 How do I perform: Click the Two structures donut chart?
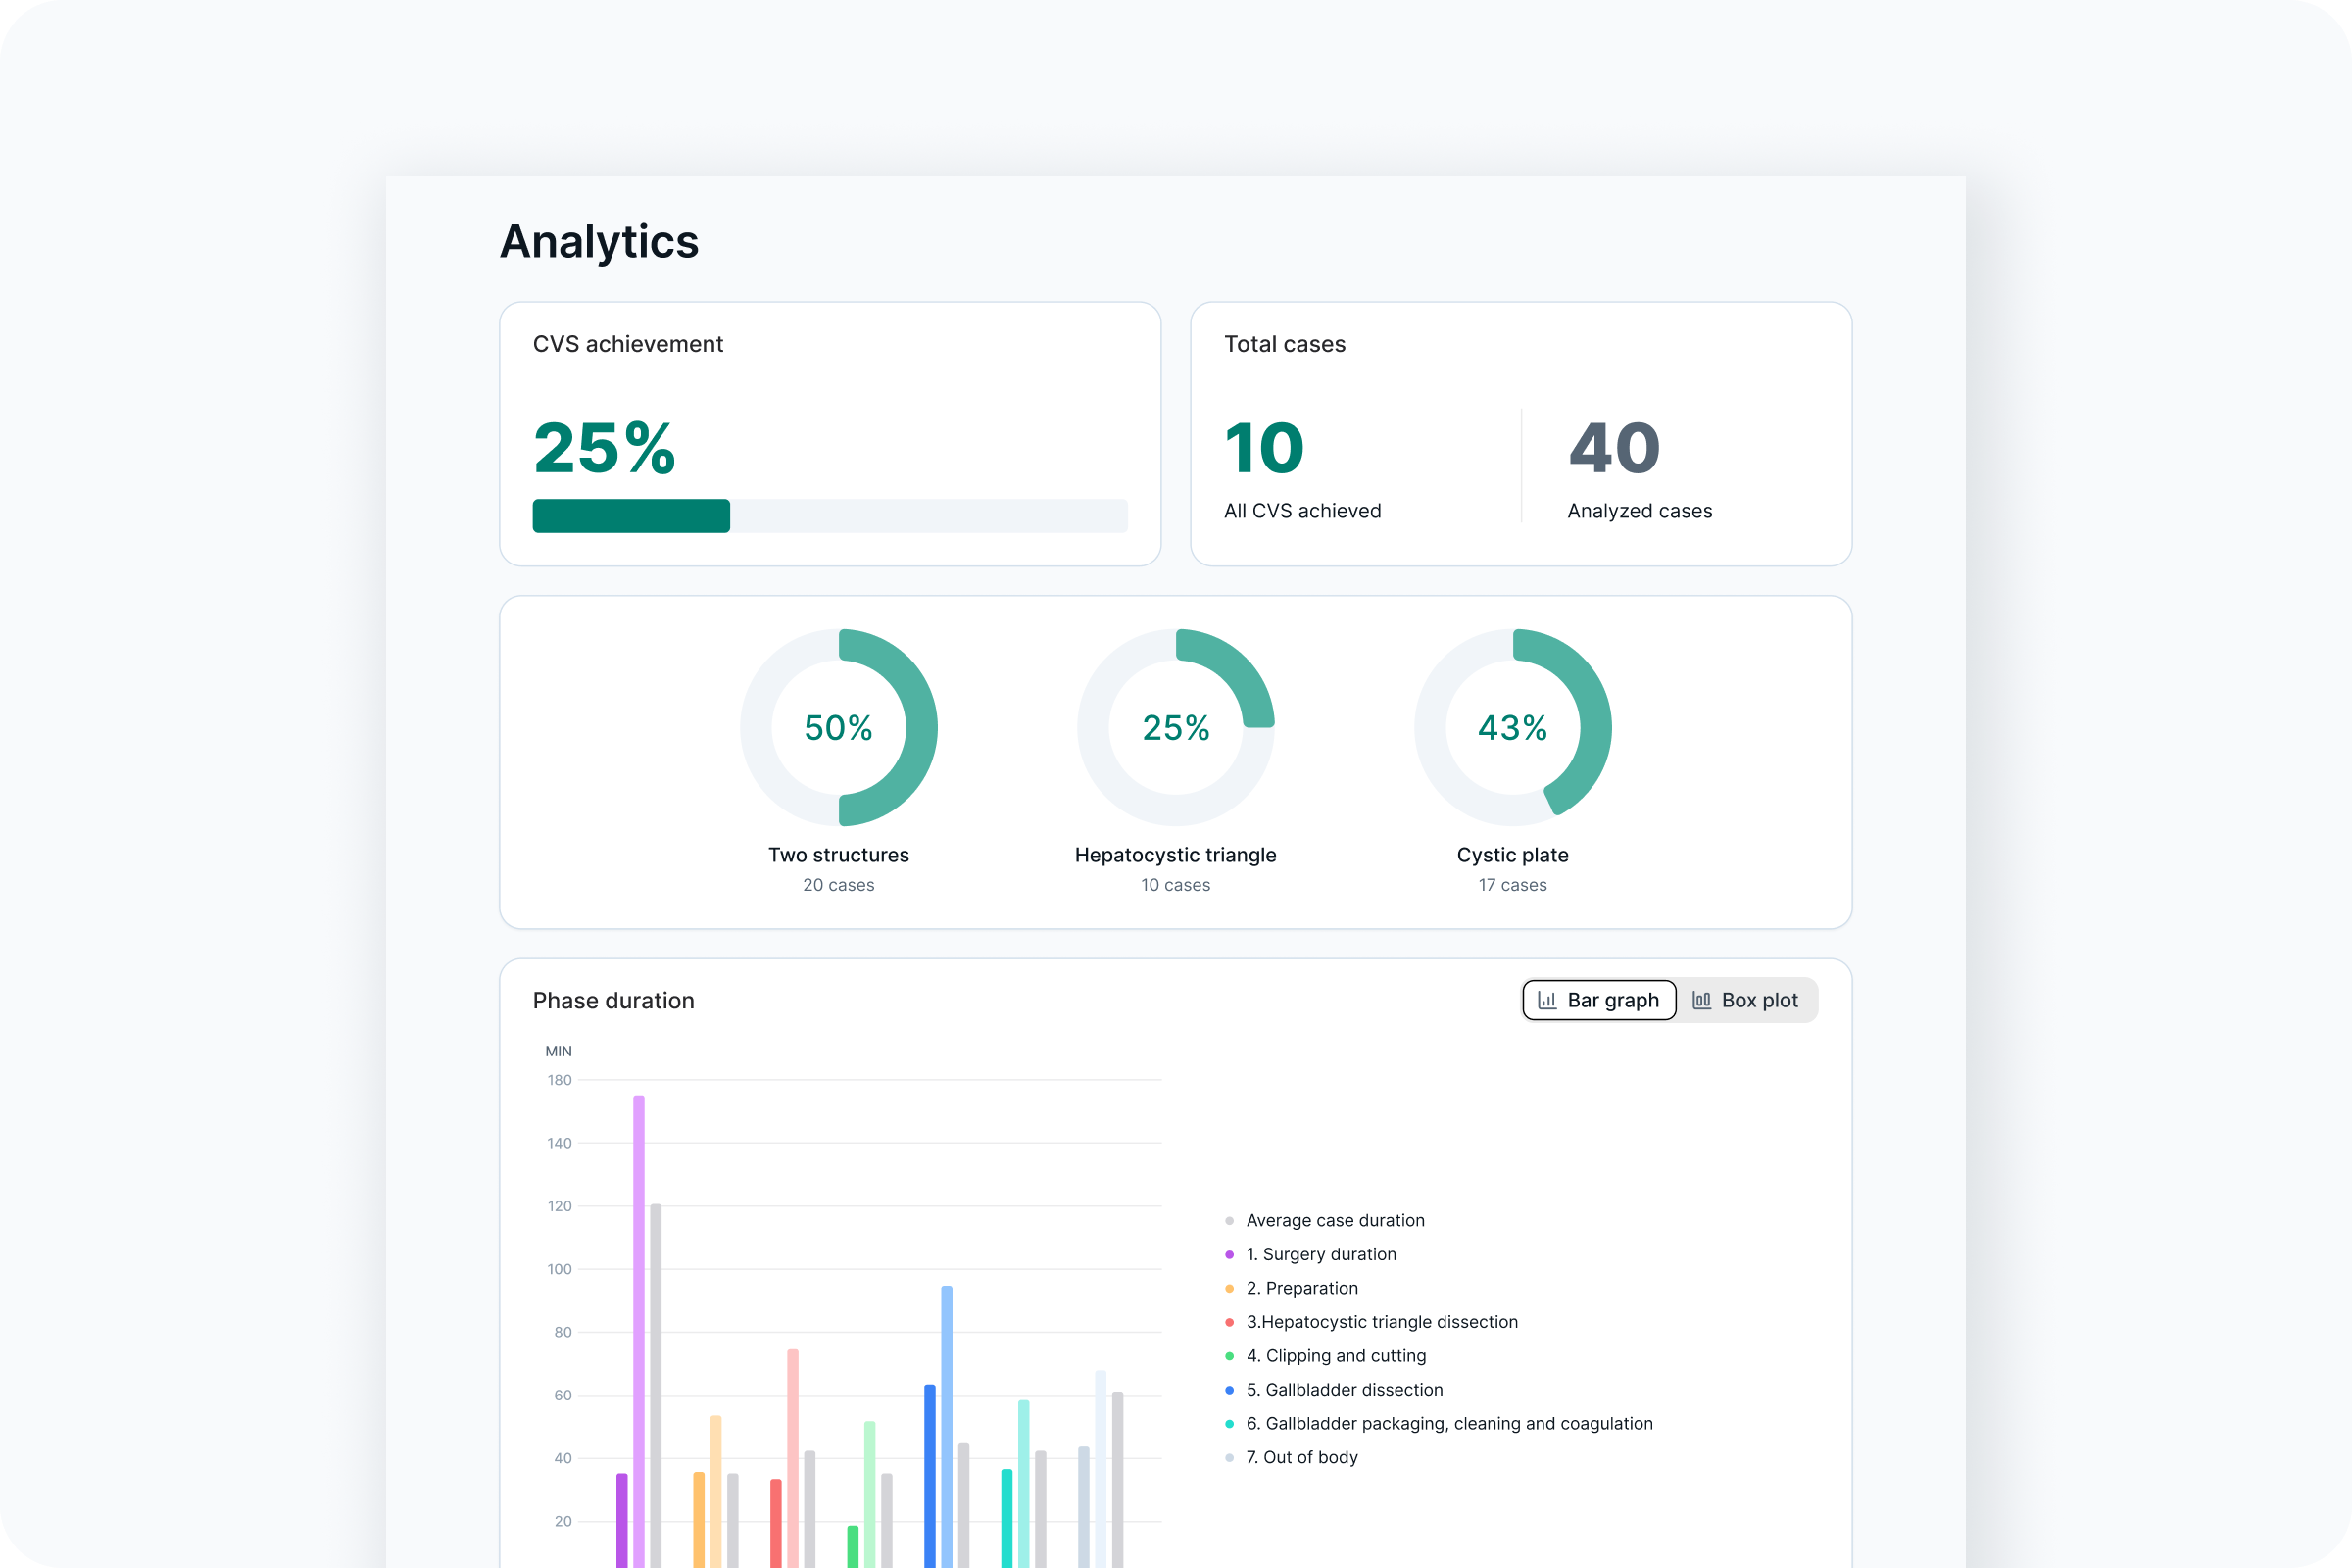[839, 728]
